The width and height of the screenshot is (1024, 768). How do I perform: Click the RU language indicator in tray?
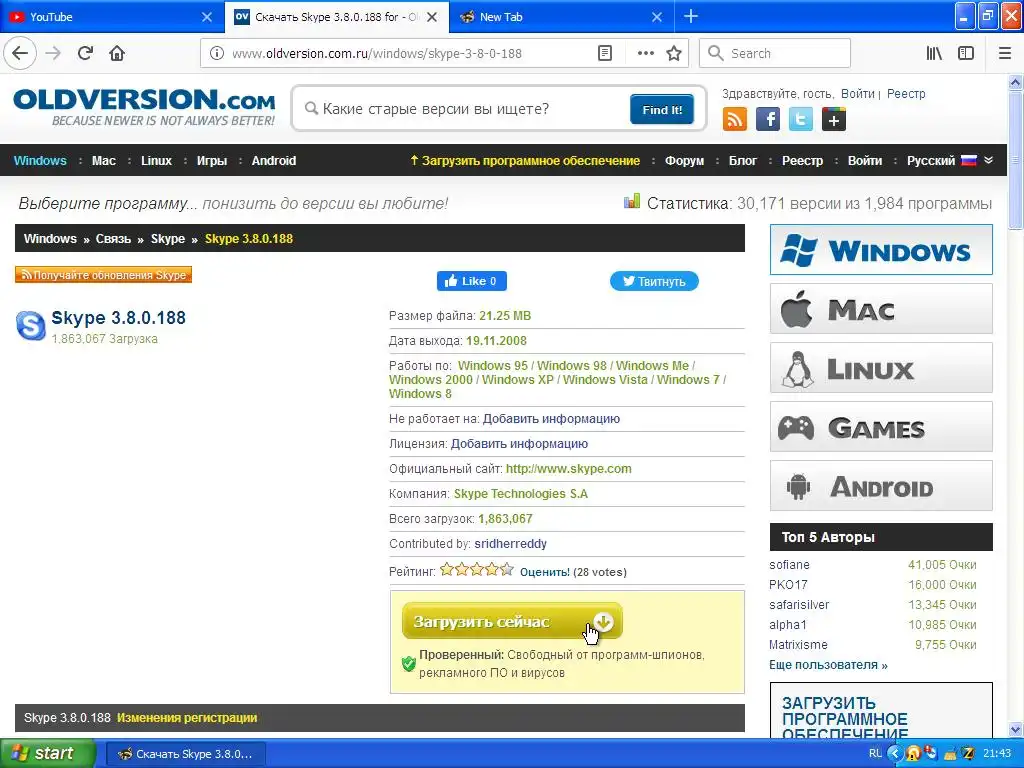click(876, 754)
